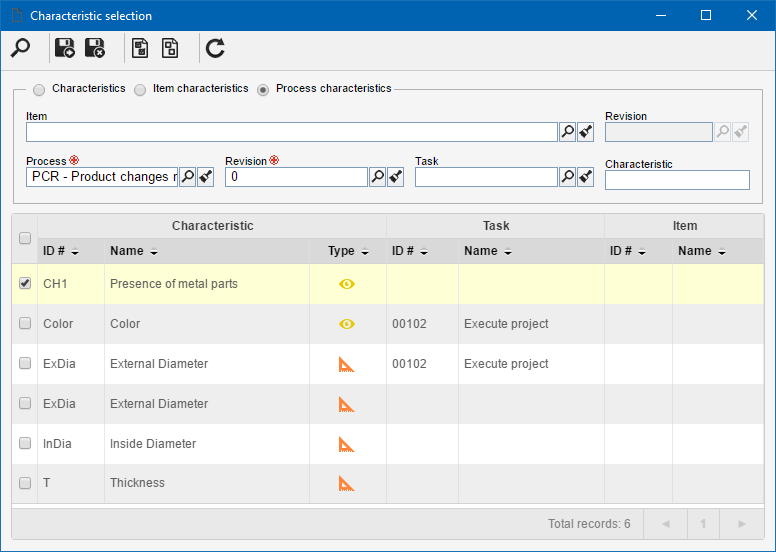The image size is (776, 552).
Task: Select the Characteristics radio button
Action: 39,90
